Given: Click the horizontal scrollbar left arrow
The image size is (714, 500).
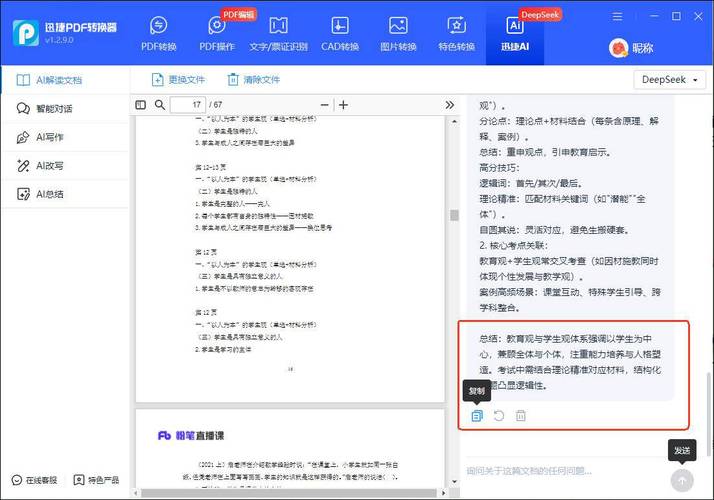Looking at the screenshot, I should (x=136, y=493).
